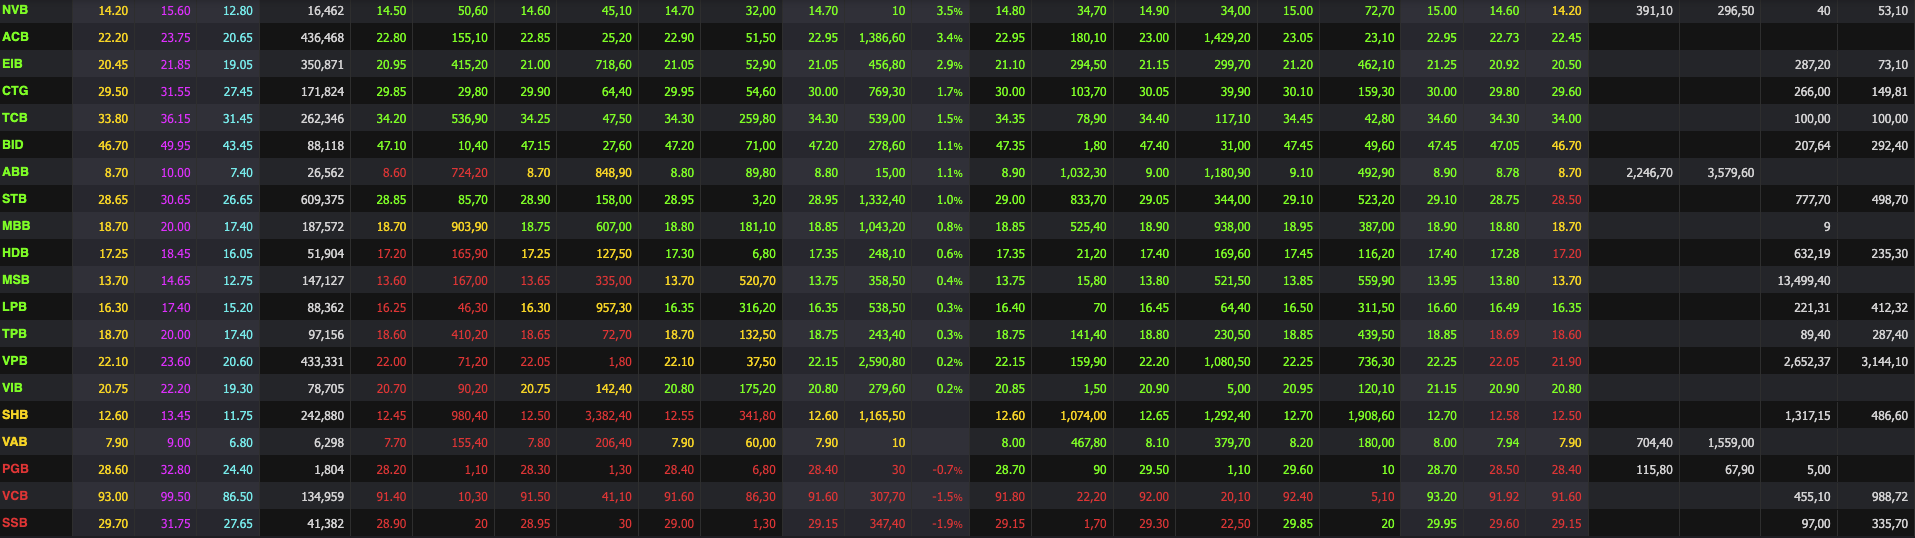Click ABB foreign value 2,246,70
1915x538 pixels.
coord(1649,173)
